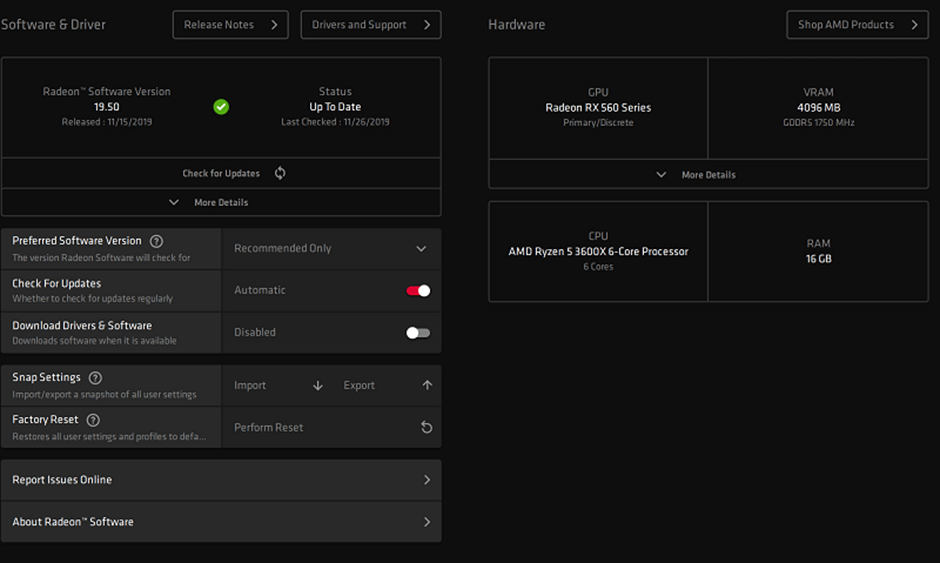
Task: Click Check for Updates text
Action: click(221, 173)
